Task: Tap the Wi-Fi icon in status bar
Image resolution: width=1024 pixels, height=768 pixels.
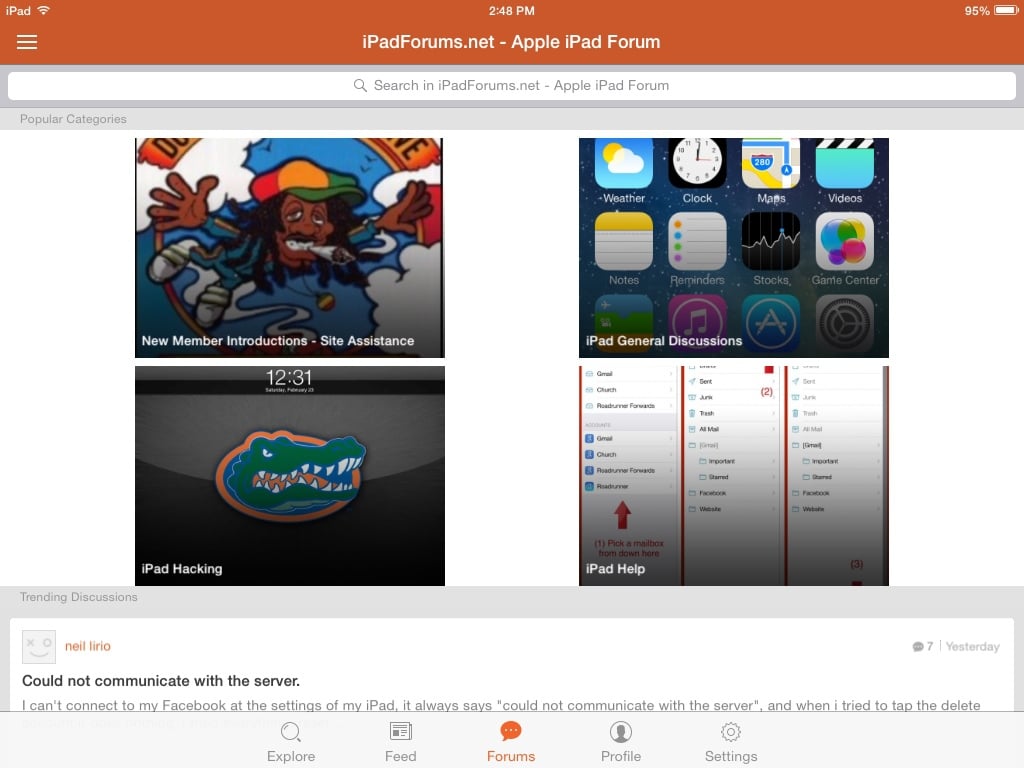Action: [x=44, y=10]
